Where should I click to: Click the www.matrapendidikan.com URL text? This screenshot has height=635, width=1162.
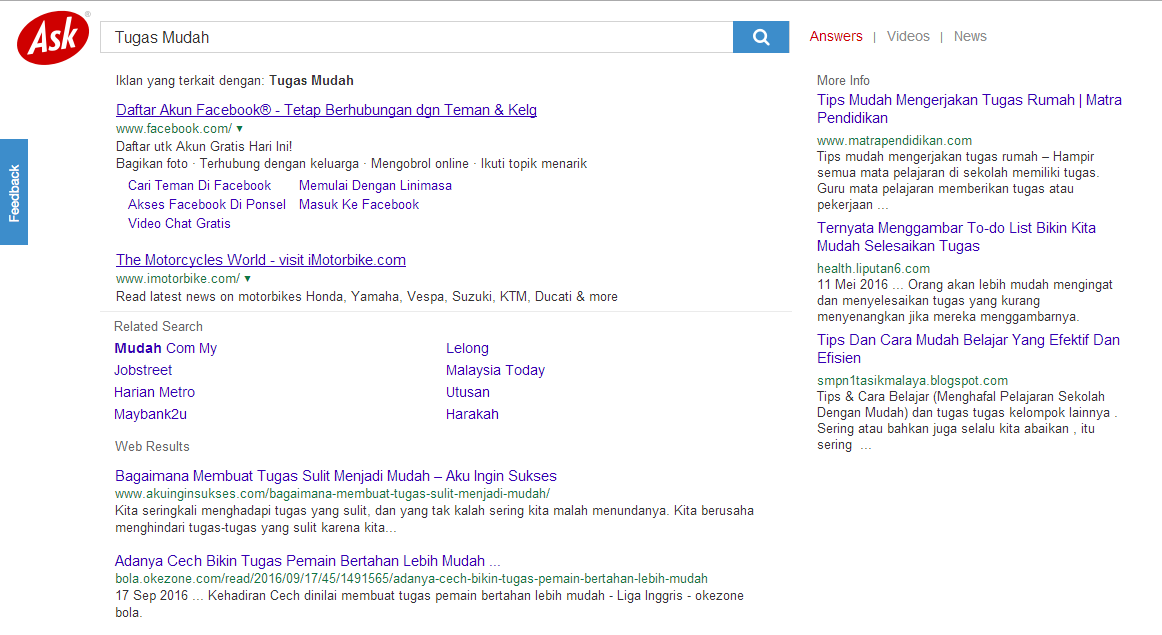tap(894, 141)
